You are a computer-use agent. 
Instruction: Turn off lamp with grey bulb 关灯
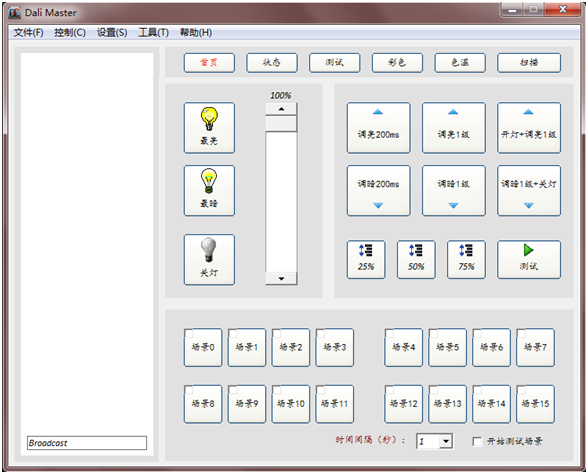(x=209, y=260)
